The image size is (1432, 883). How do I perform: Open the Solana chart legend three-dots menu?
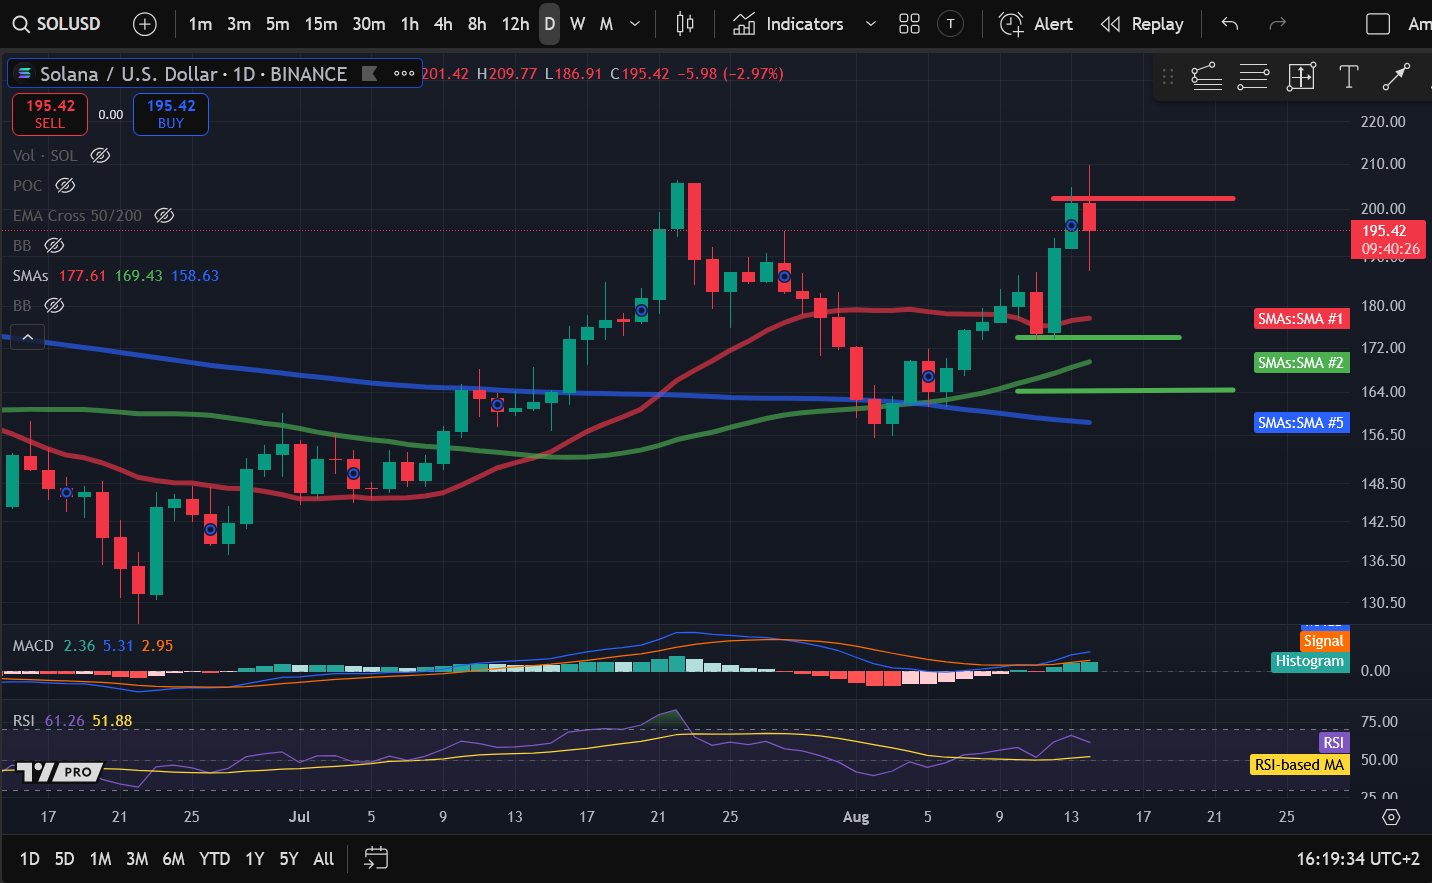click(x=404, y=73)
